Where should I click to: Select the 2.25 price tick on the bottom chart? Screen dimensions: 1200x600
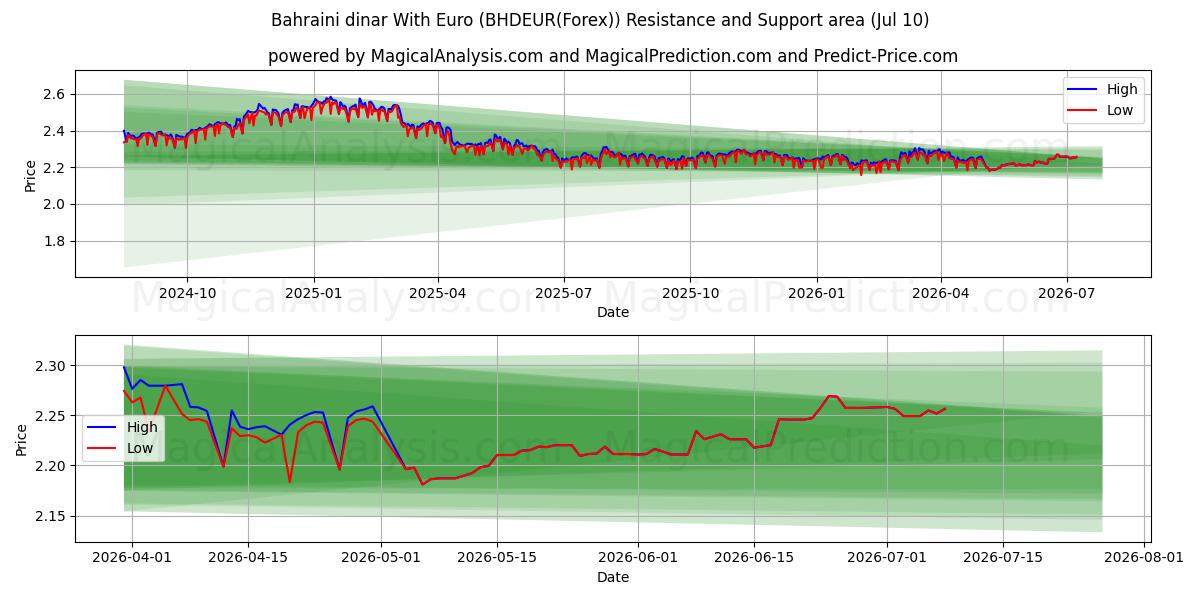[x=52, y=416]
